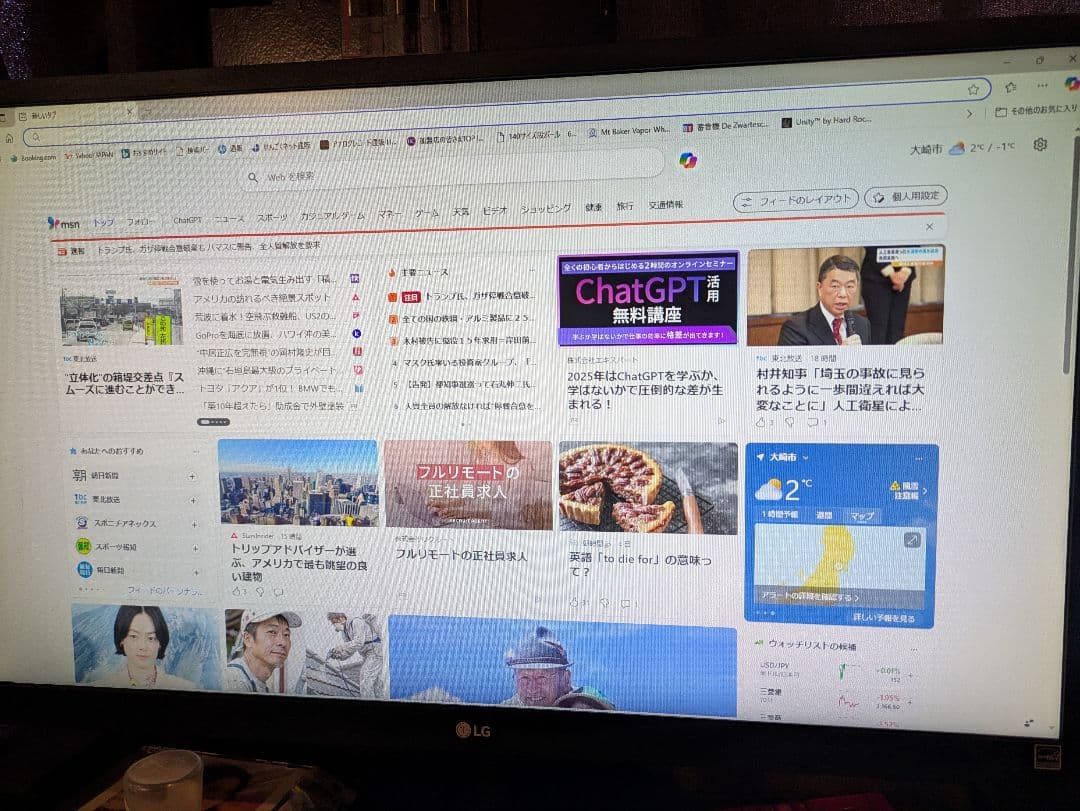
Task: Open the 大崎市 location dropdown in the weather card
Action: 805,458
